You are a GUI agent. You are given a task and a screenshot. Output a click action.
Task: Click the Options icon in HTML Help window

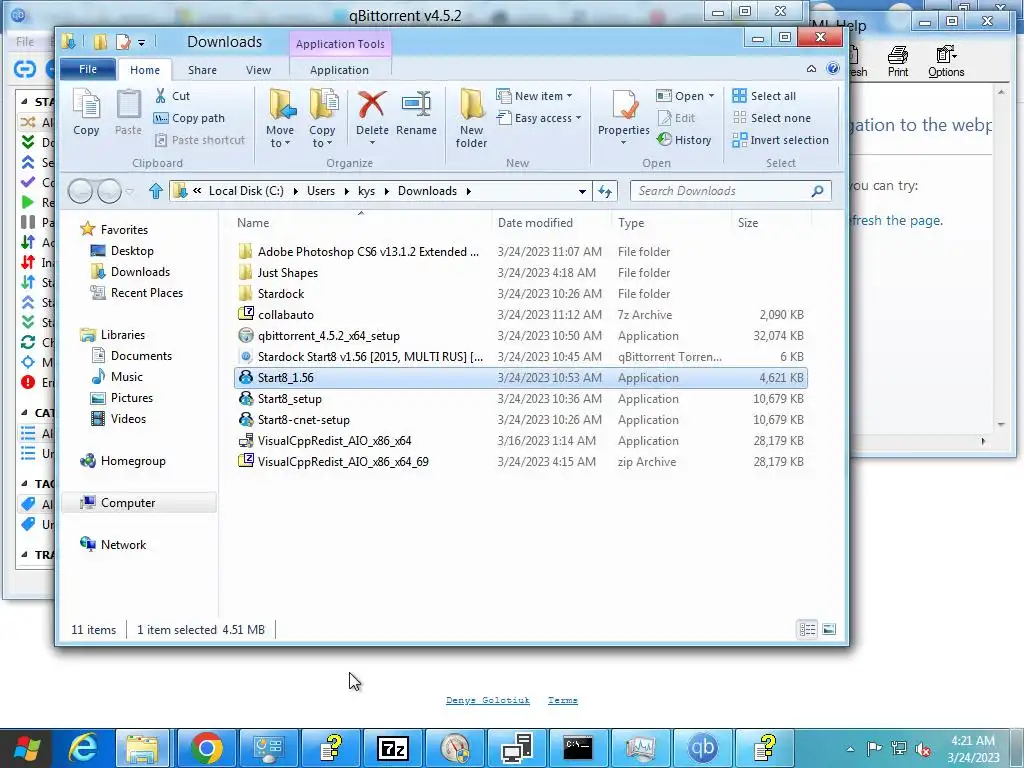pyautogui.click(x=946, y=61)
